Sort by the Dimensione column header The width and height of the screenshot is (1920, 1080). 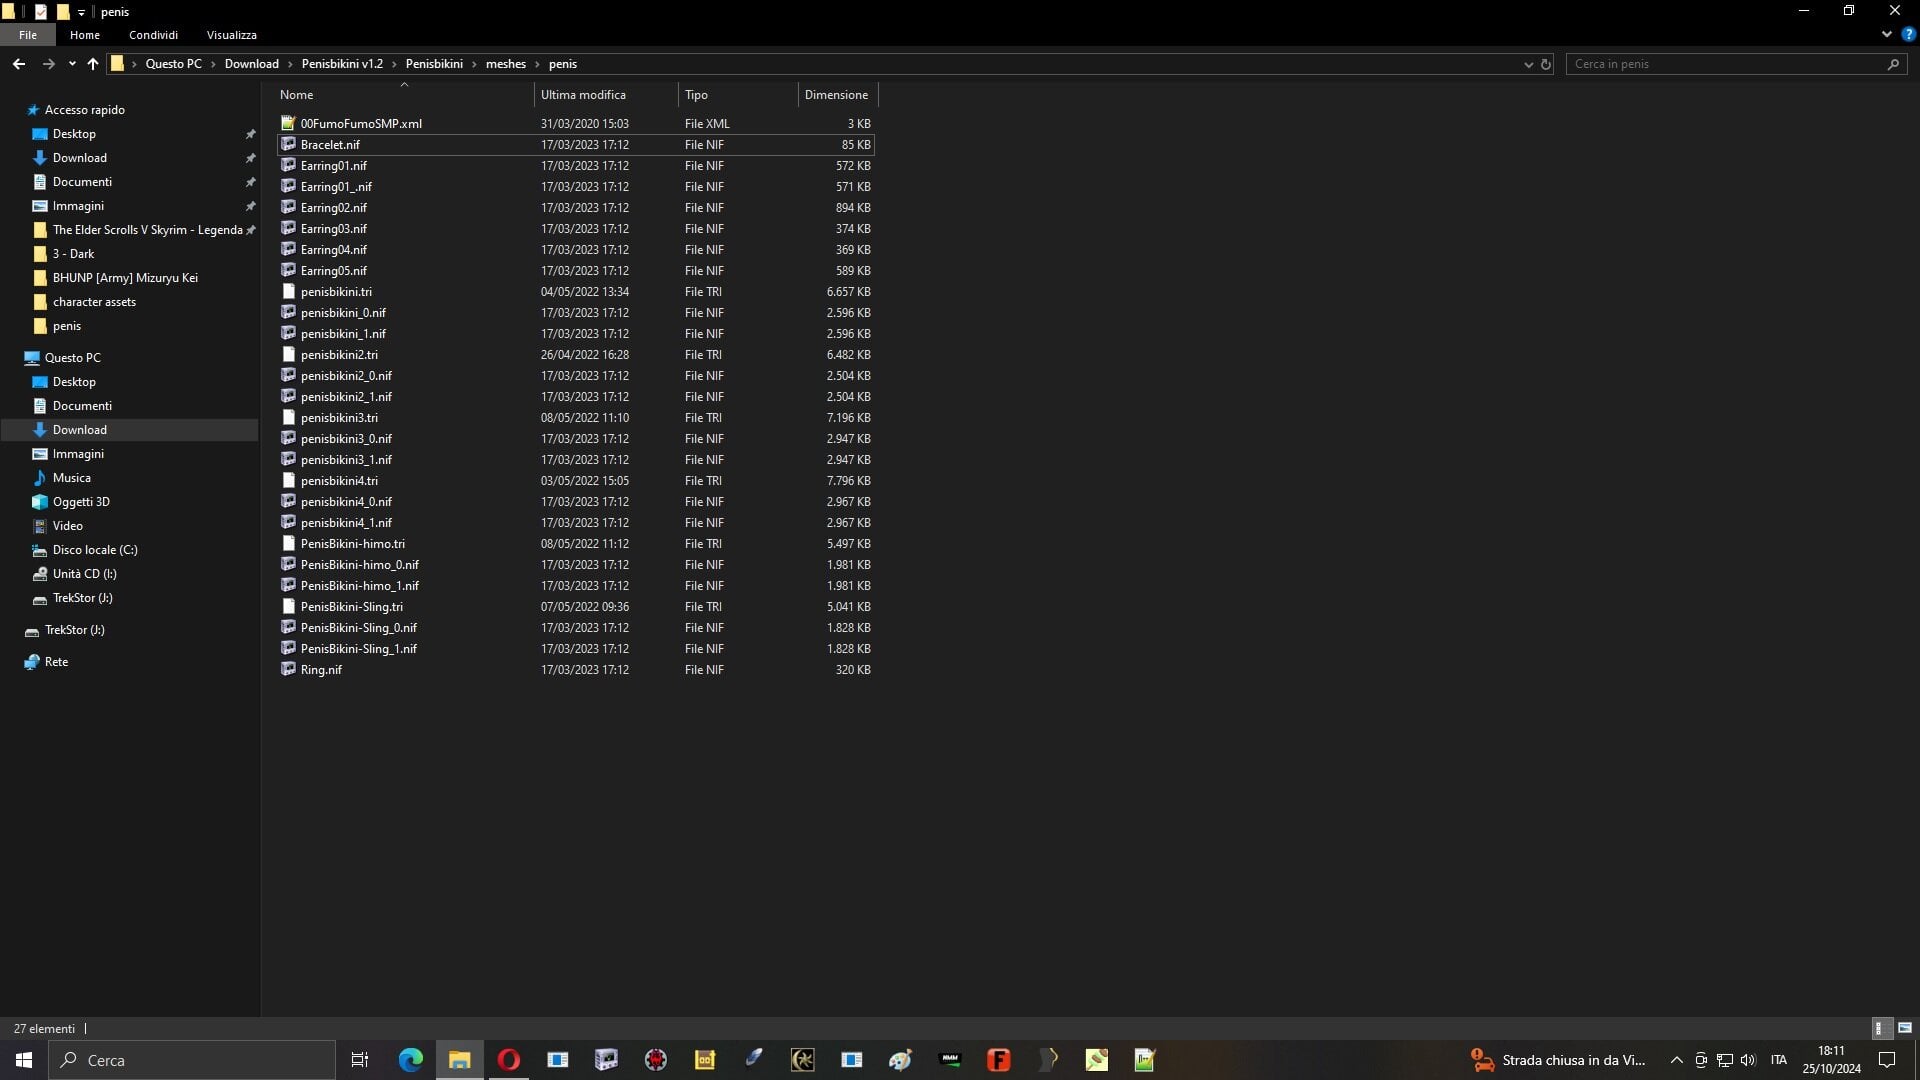[x=838, y=95]
